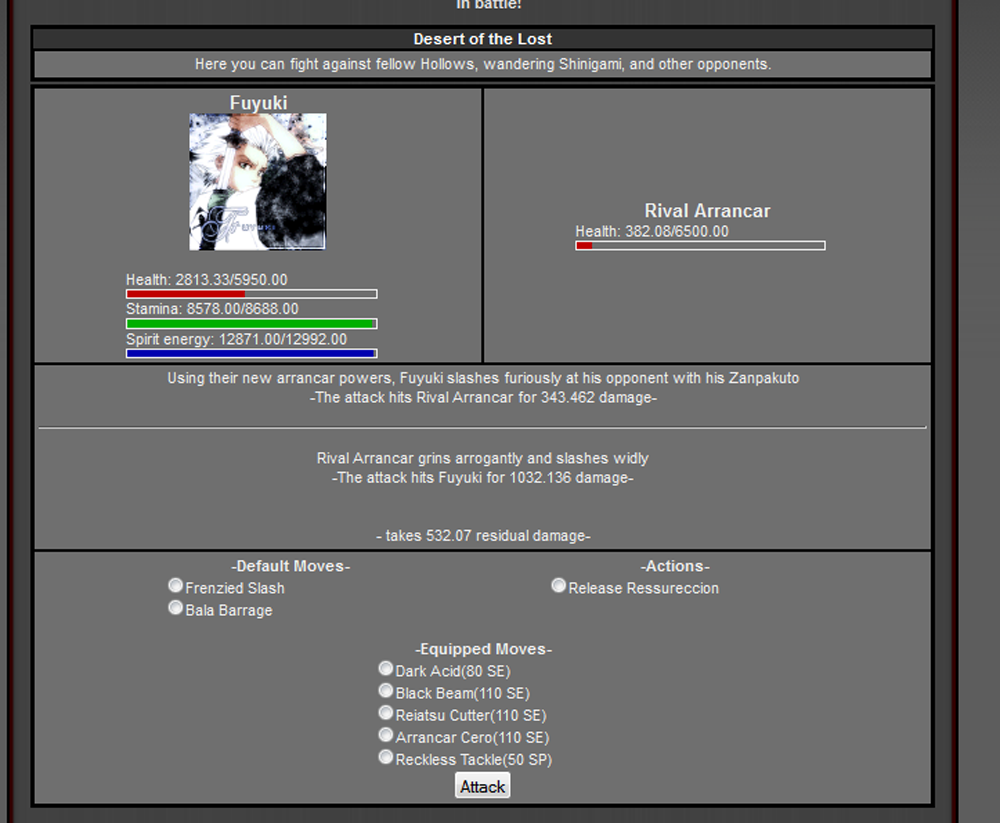The image size is (1000, 823).
Task: Click Health: 382.08/6500.00 text
Action: point(652,232)
